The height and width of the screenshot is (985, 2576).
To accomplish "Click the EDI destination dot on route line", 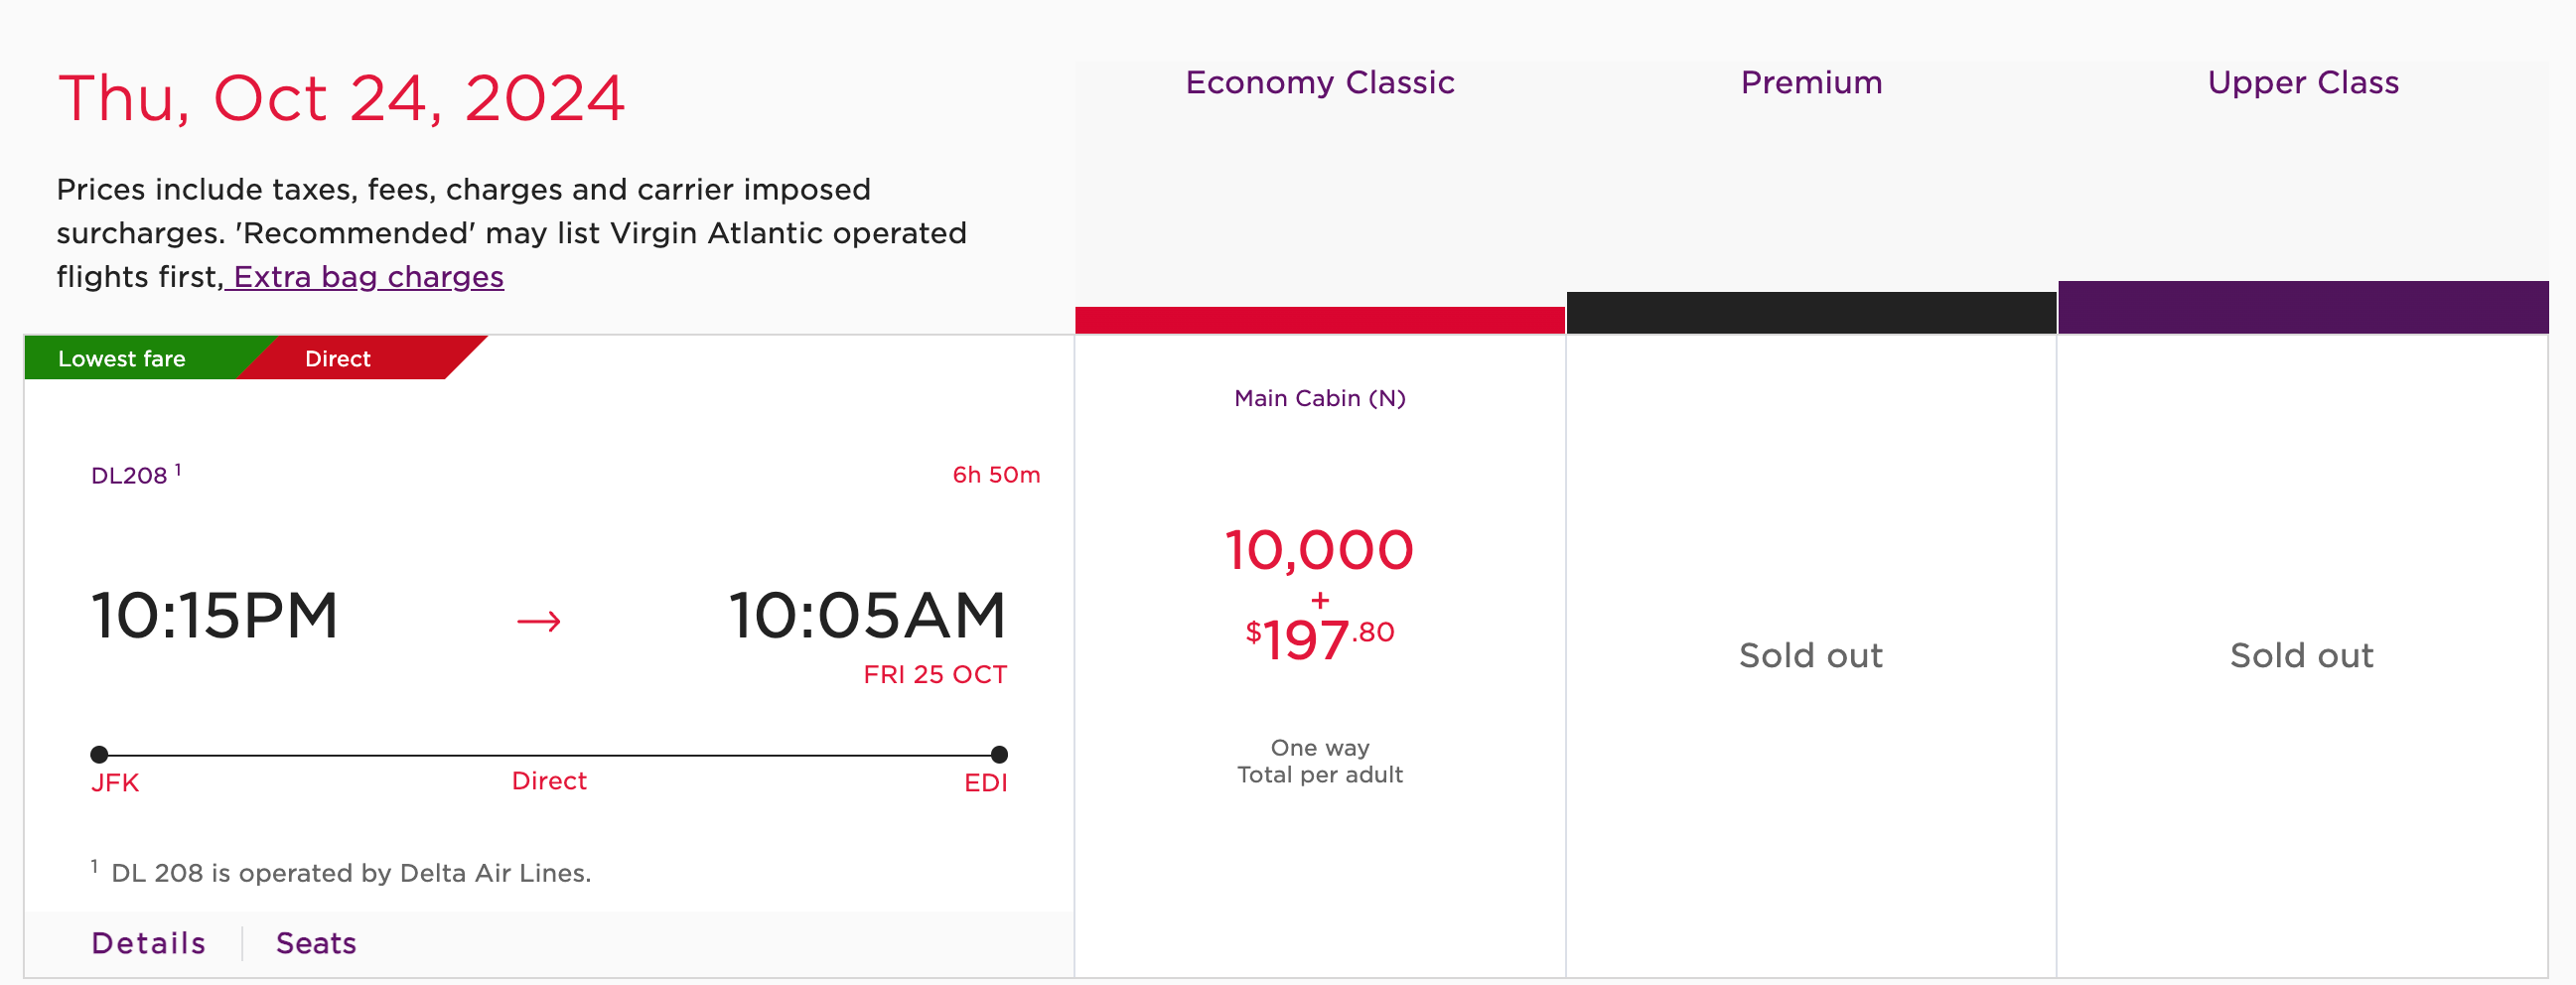I will (998, 754).
